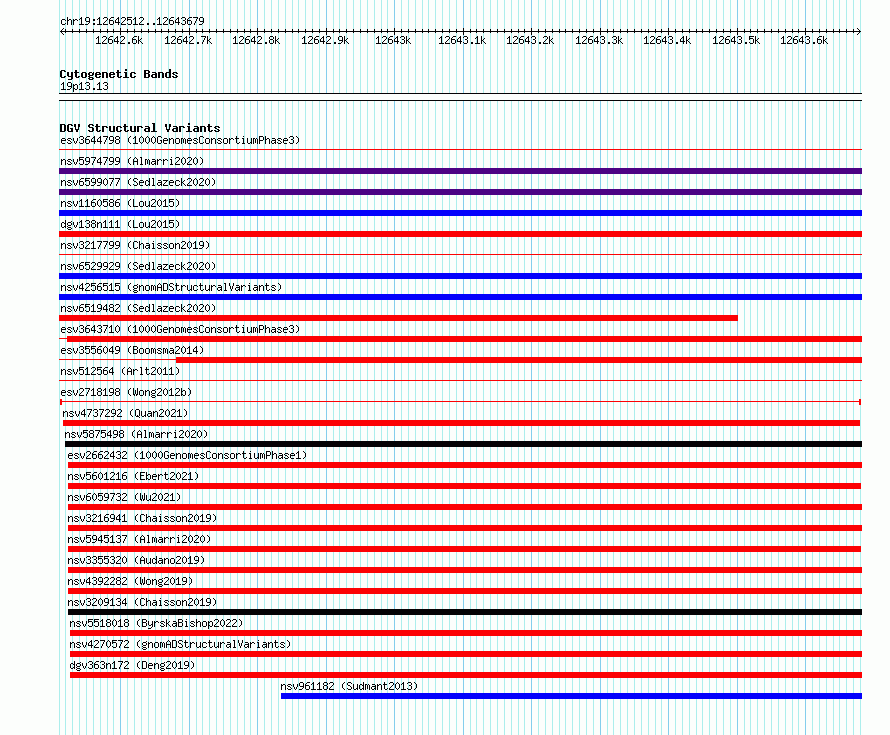Click the purple bar under nsv6599077
The image size is (890, 735).
pos(460,192)
